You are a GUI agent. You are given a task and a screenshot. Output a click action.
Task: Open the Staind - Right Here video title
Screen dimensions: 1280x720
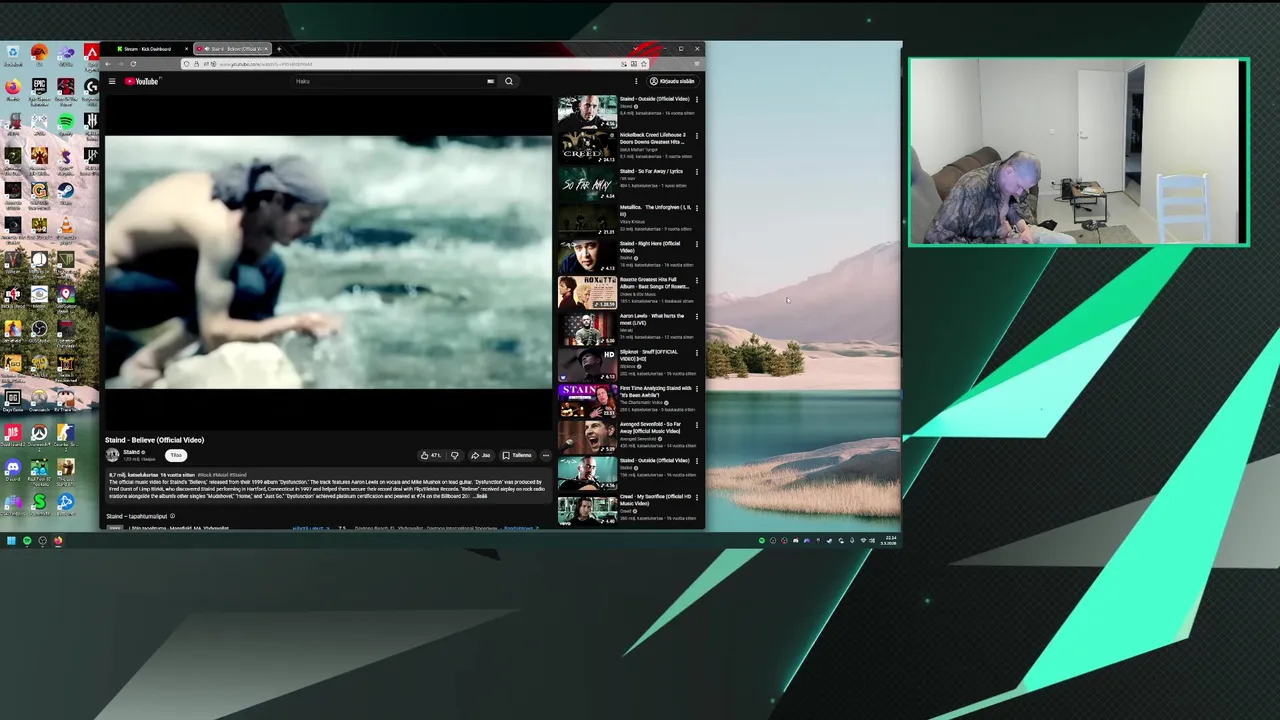click(651, 247)
